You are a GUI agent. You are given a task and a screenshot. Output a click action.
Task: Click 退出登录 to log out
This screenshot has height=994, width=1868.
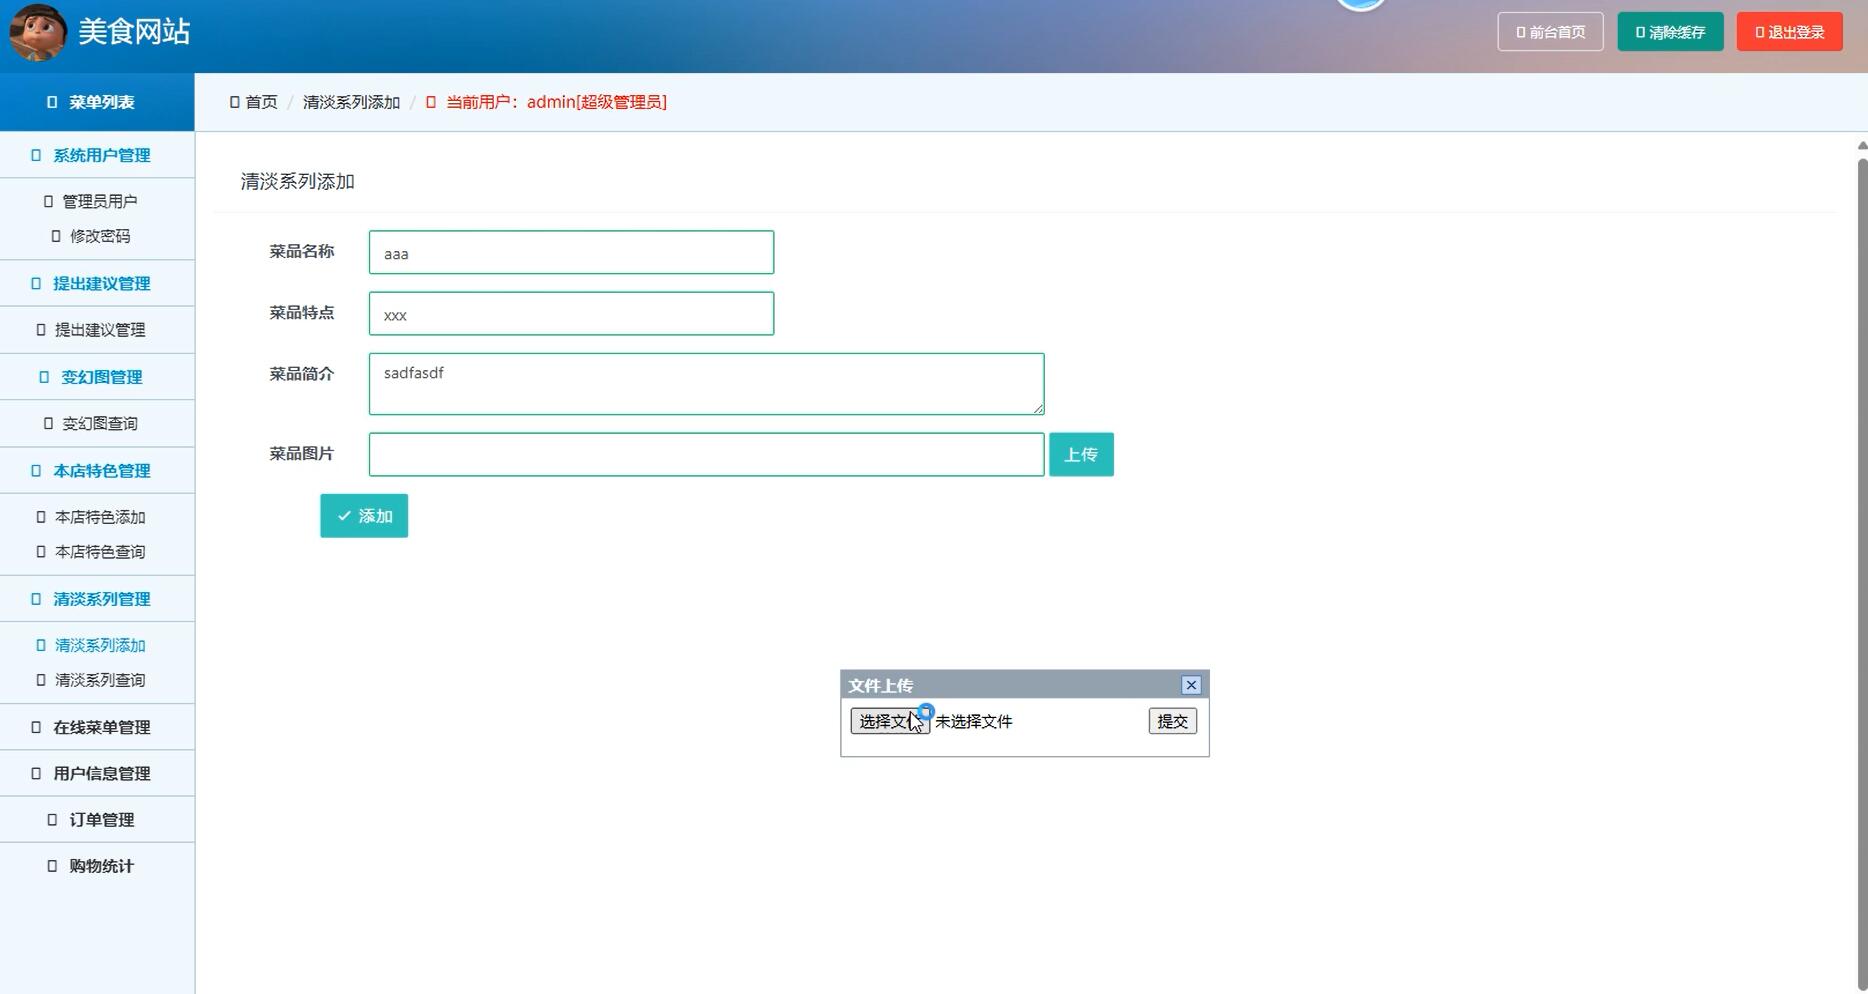(1789, 32)
